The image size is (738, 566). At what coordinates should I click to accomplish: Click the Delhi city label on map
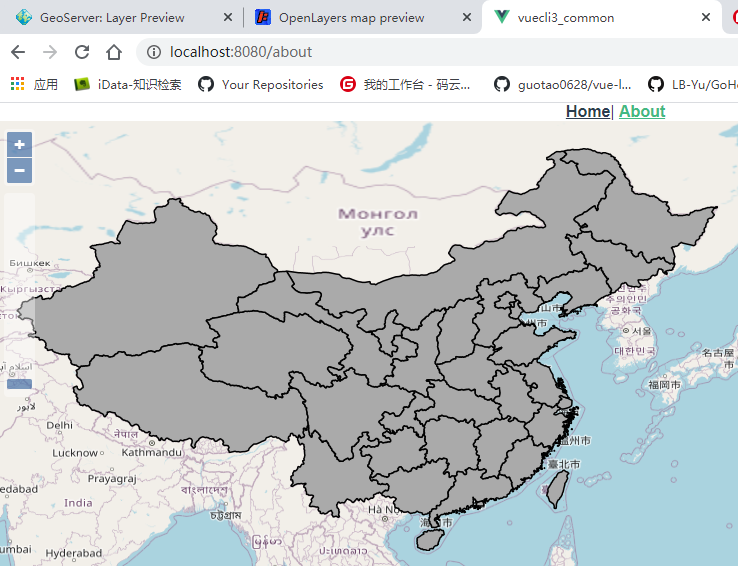pyautogui.click(x=60, y=425)
